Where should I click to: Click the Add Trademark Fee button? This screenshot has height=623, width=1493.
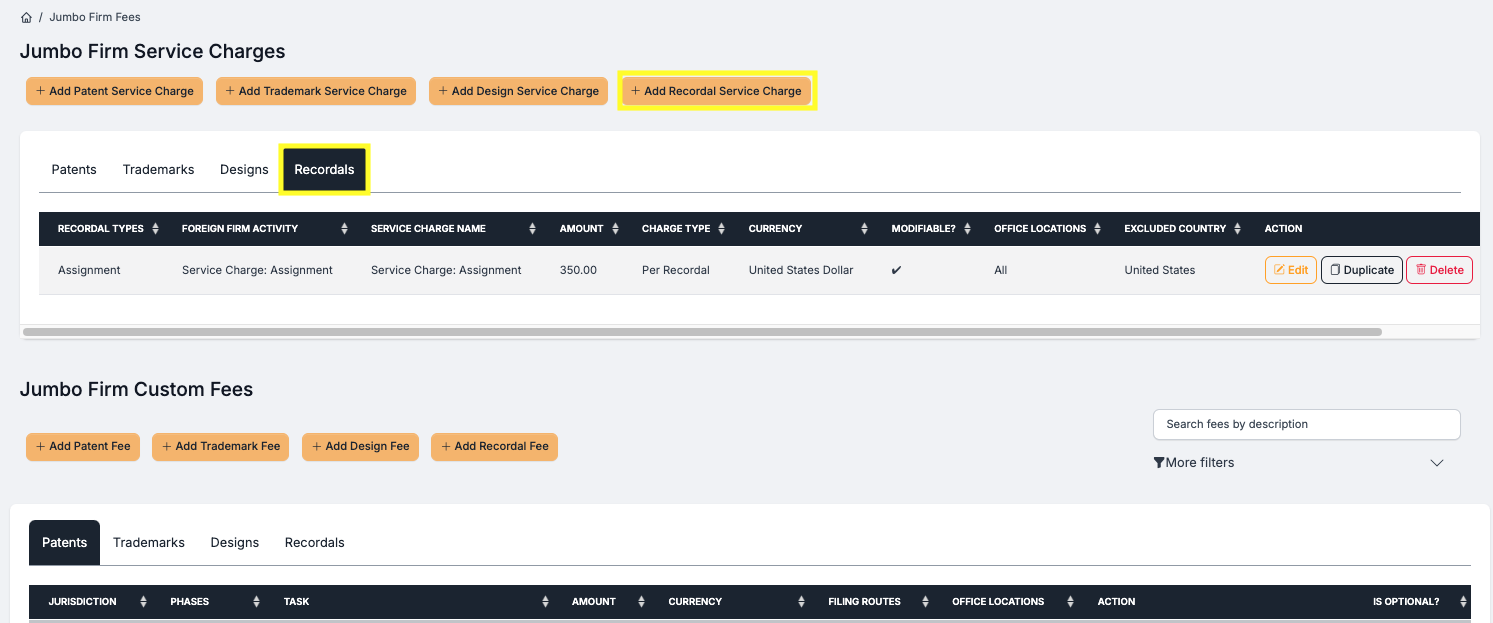coord(220,447)
